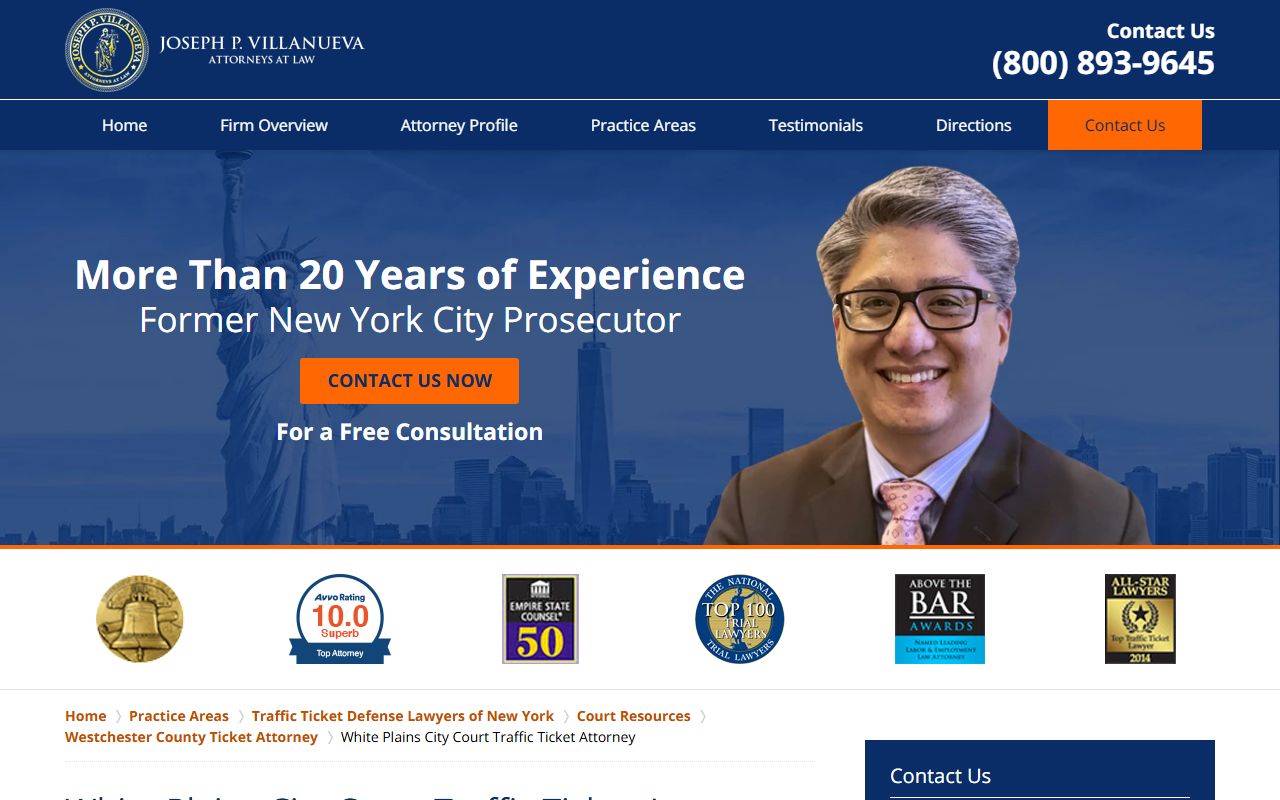Open the Directions nav item

974,125
